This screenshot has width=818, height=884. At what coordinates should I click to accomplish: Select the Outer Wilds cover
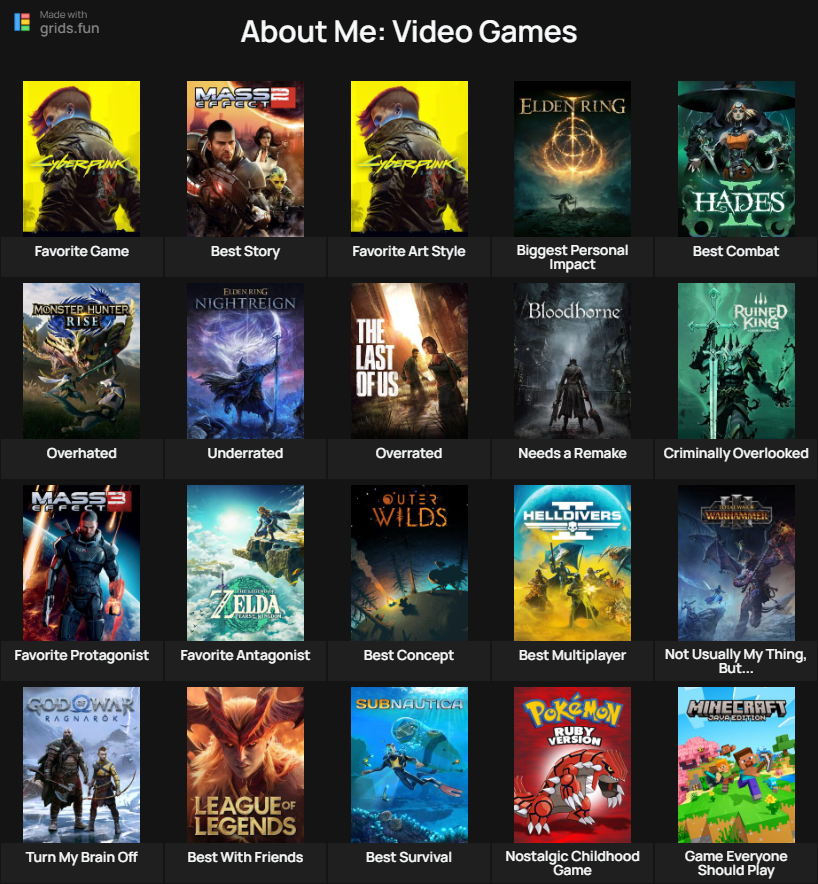(x=409, y=563)
